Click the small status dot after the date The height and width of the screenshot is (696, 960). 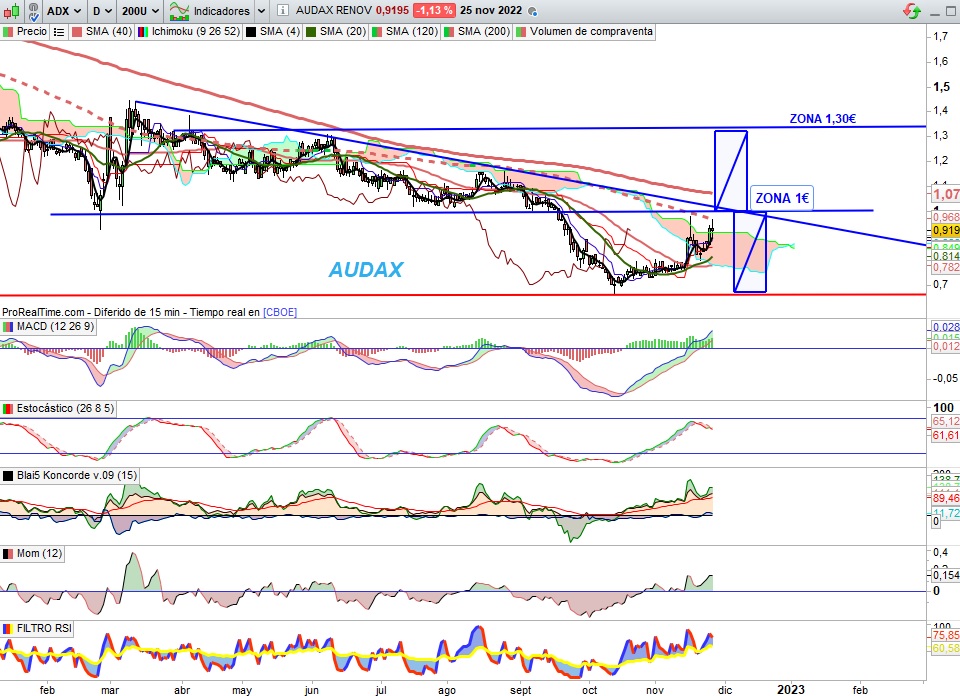click(x=531, y=13)
